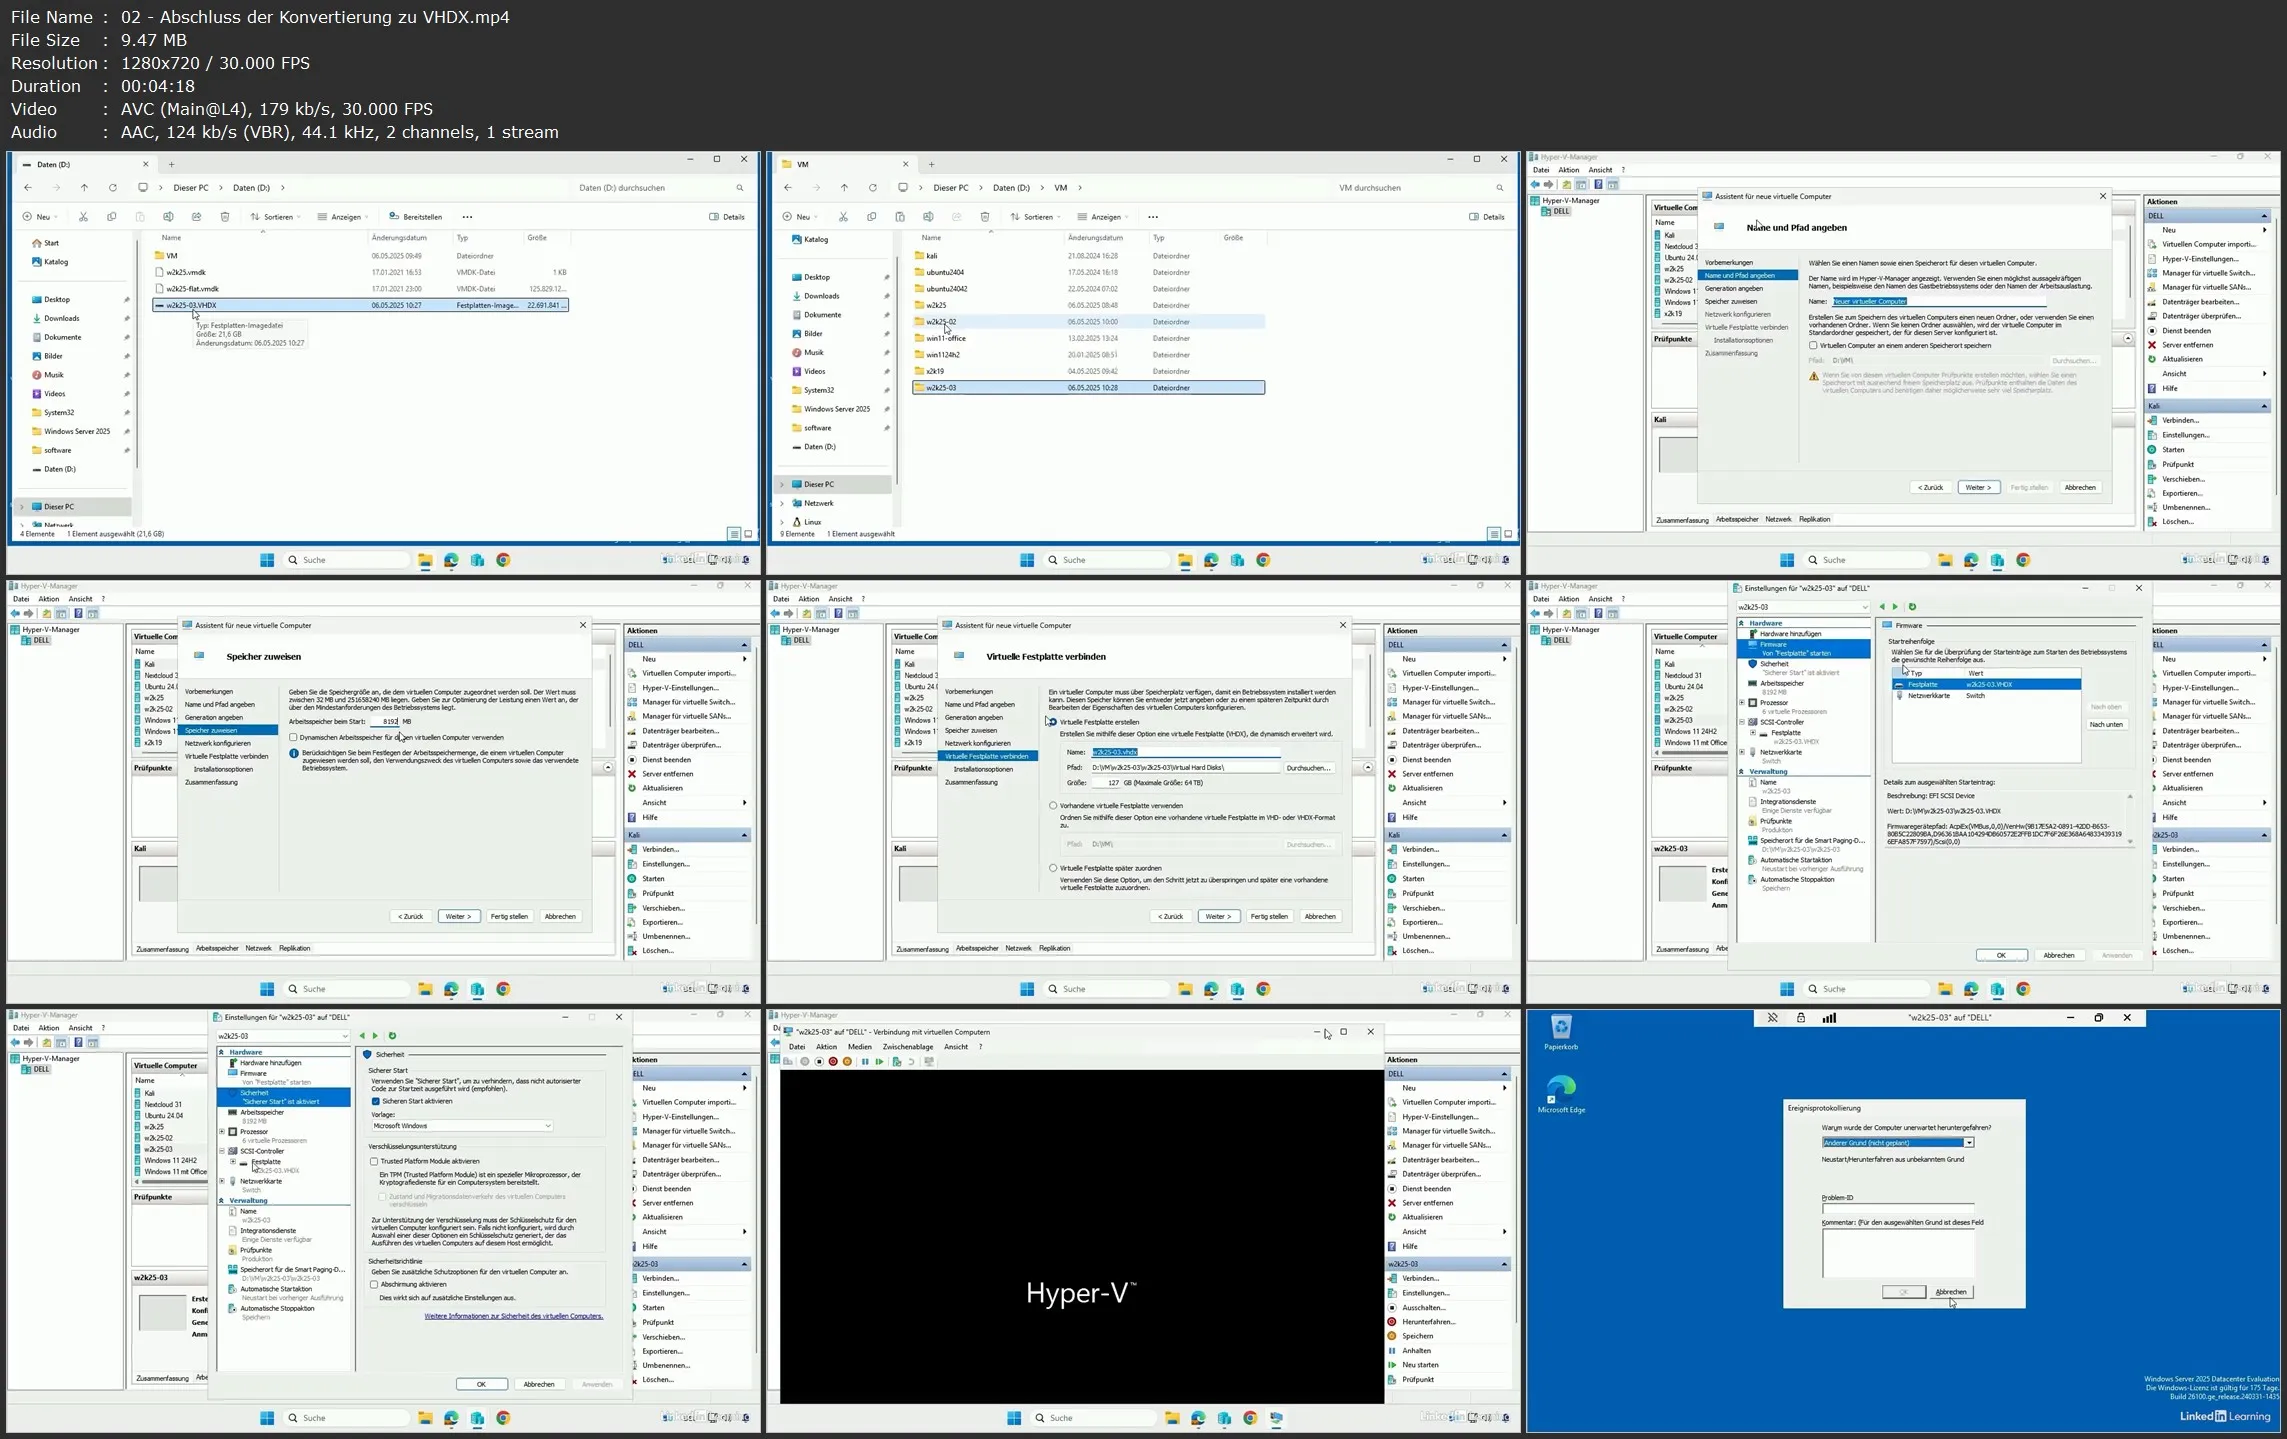Tick the Dynamischen Arbeitsspeicher checkbox in Speicher zuweisen

point(293,737)
